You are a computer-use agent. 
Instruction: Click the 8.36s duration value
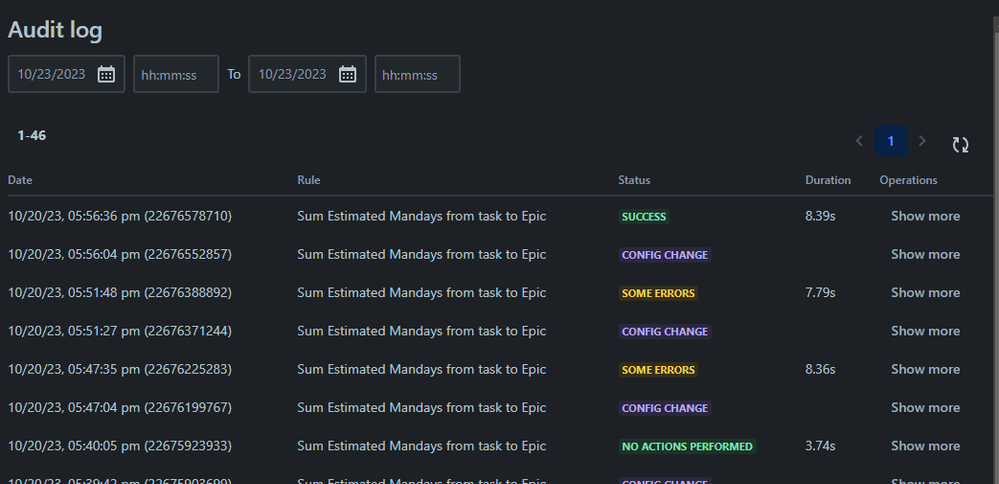[x=820, y=369]
